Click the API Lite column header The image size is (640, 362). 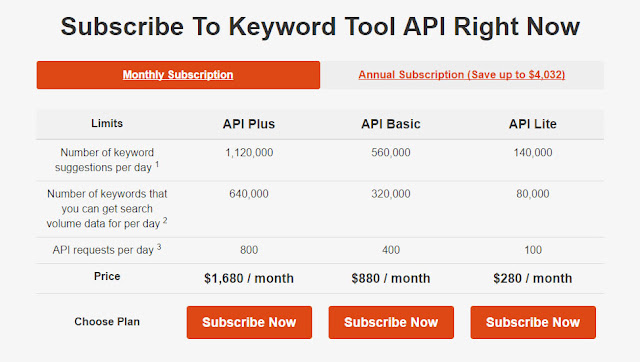click(533, 124)
